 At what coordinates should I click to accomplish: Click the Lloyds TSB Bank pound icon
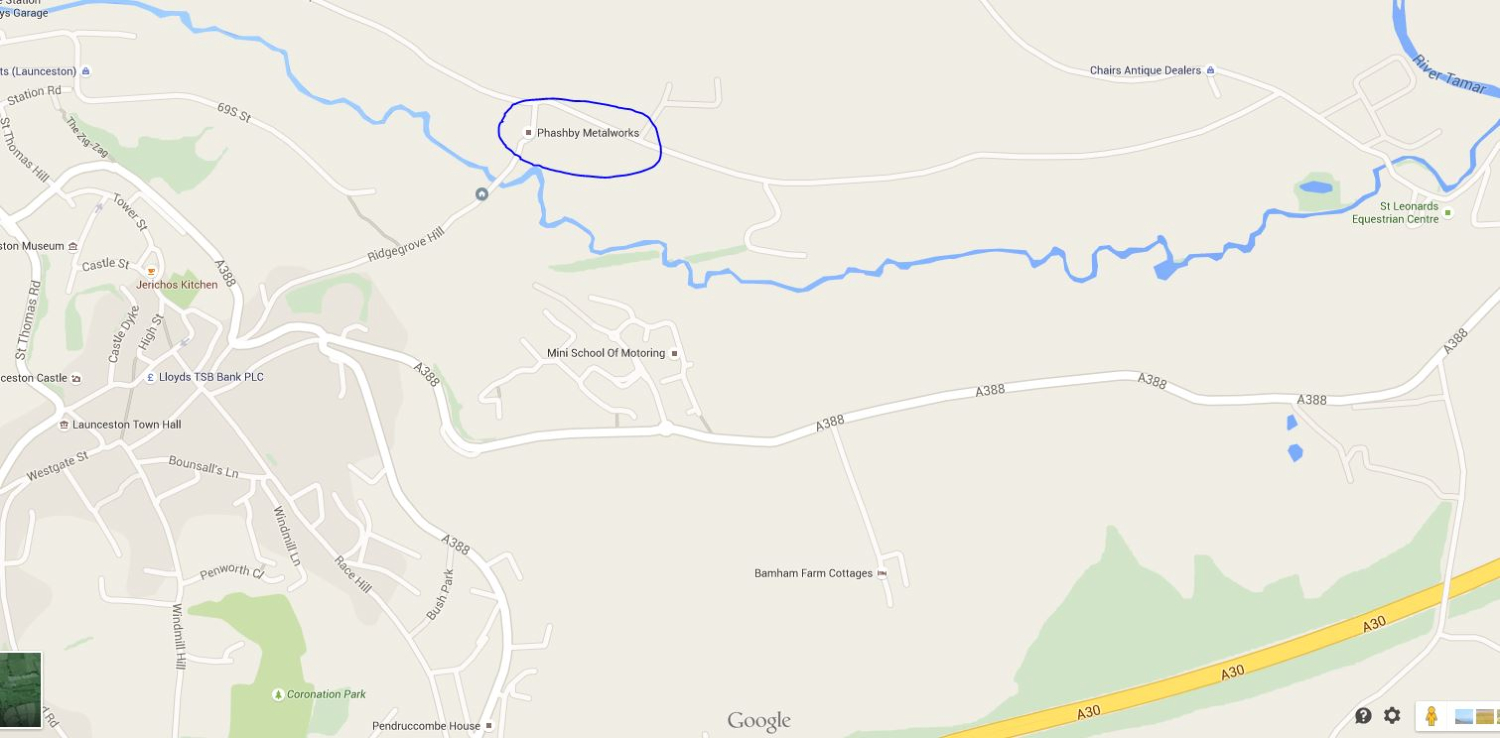click(150, 377)
